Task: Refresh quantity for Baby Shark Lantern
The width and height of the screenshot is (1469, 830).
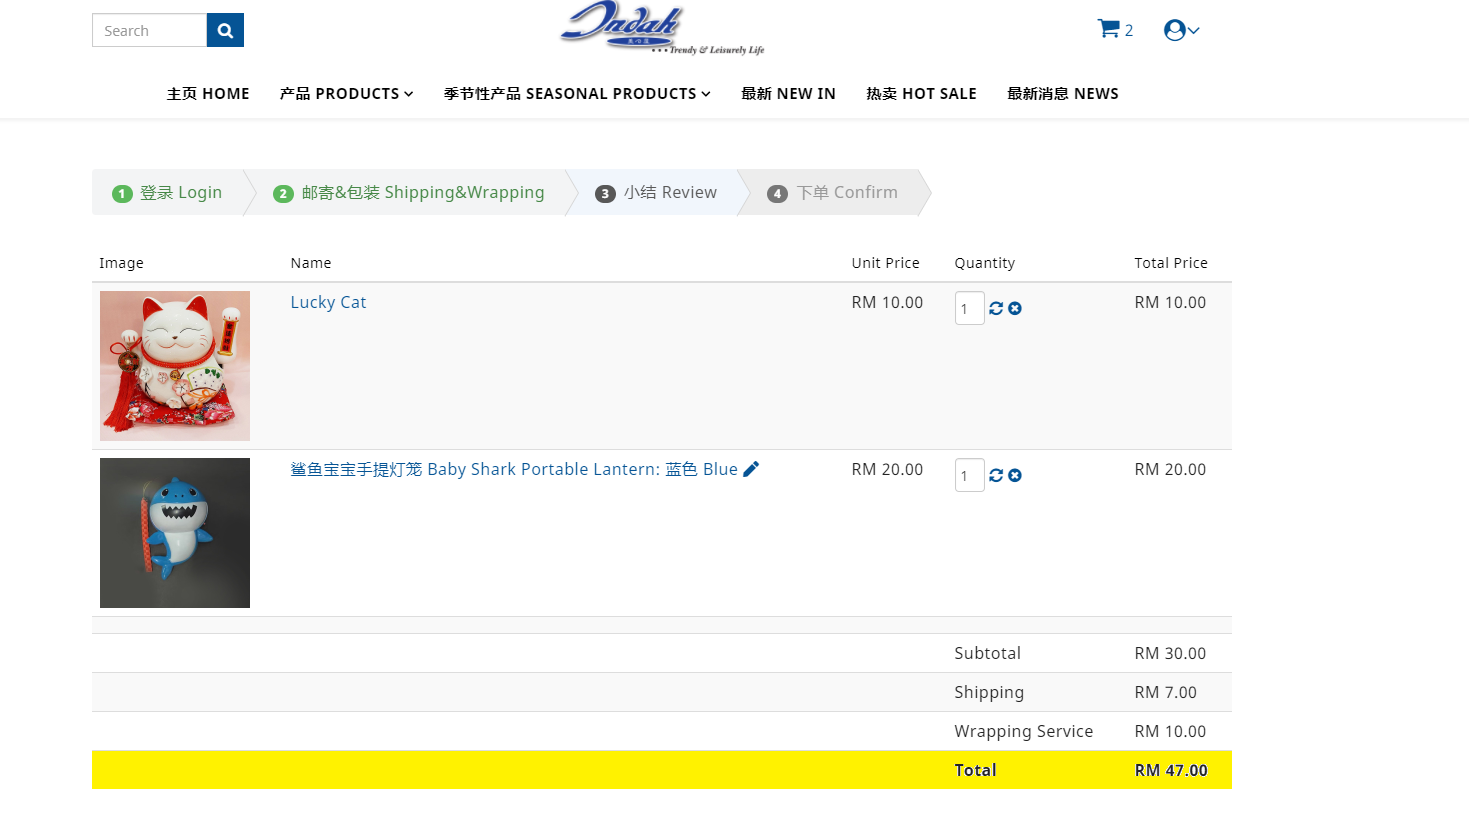Action: pyautogui.click(x=996, y=475)
